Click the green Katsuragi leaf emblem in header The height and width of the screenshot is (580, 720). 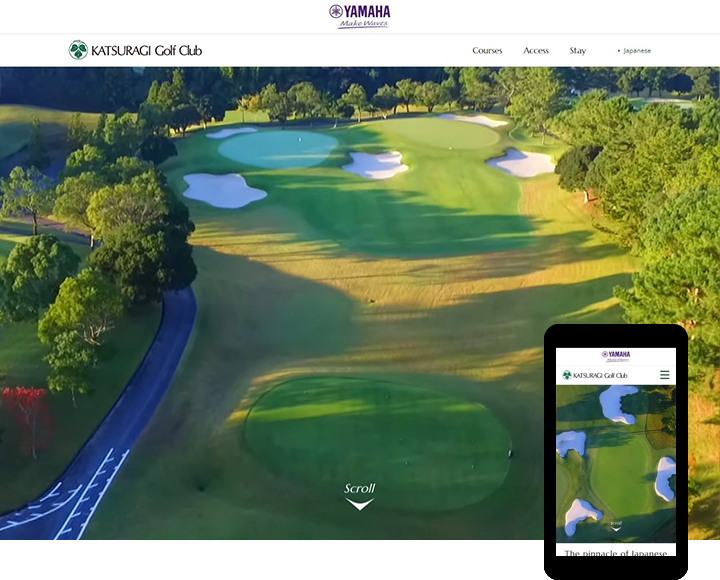coord(78,50)
